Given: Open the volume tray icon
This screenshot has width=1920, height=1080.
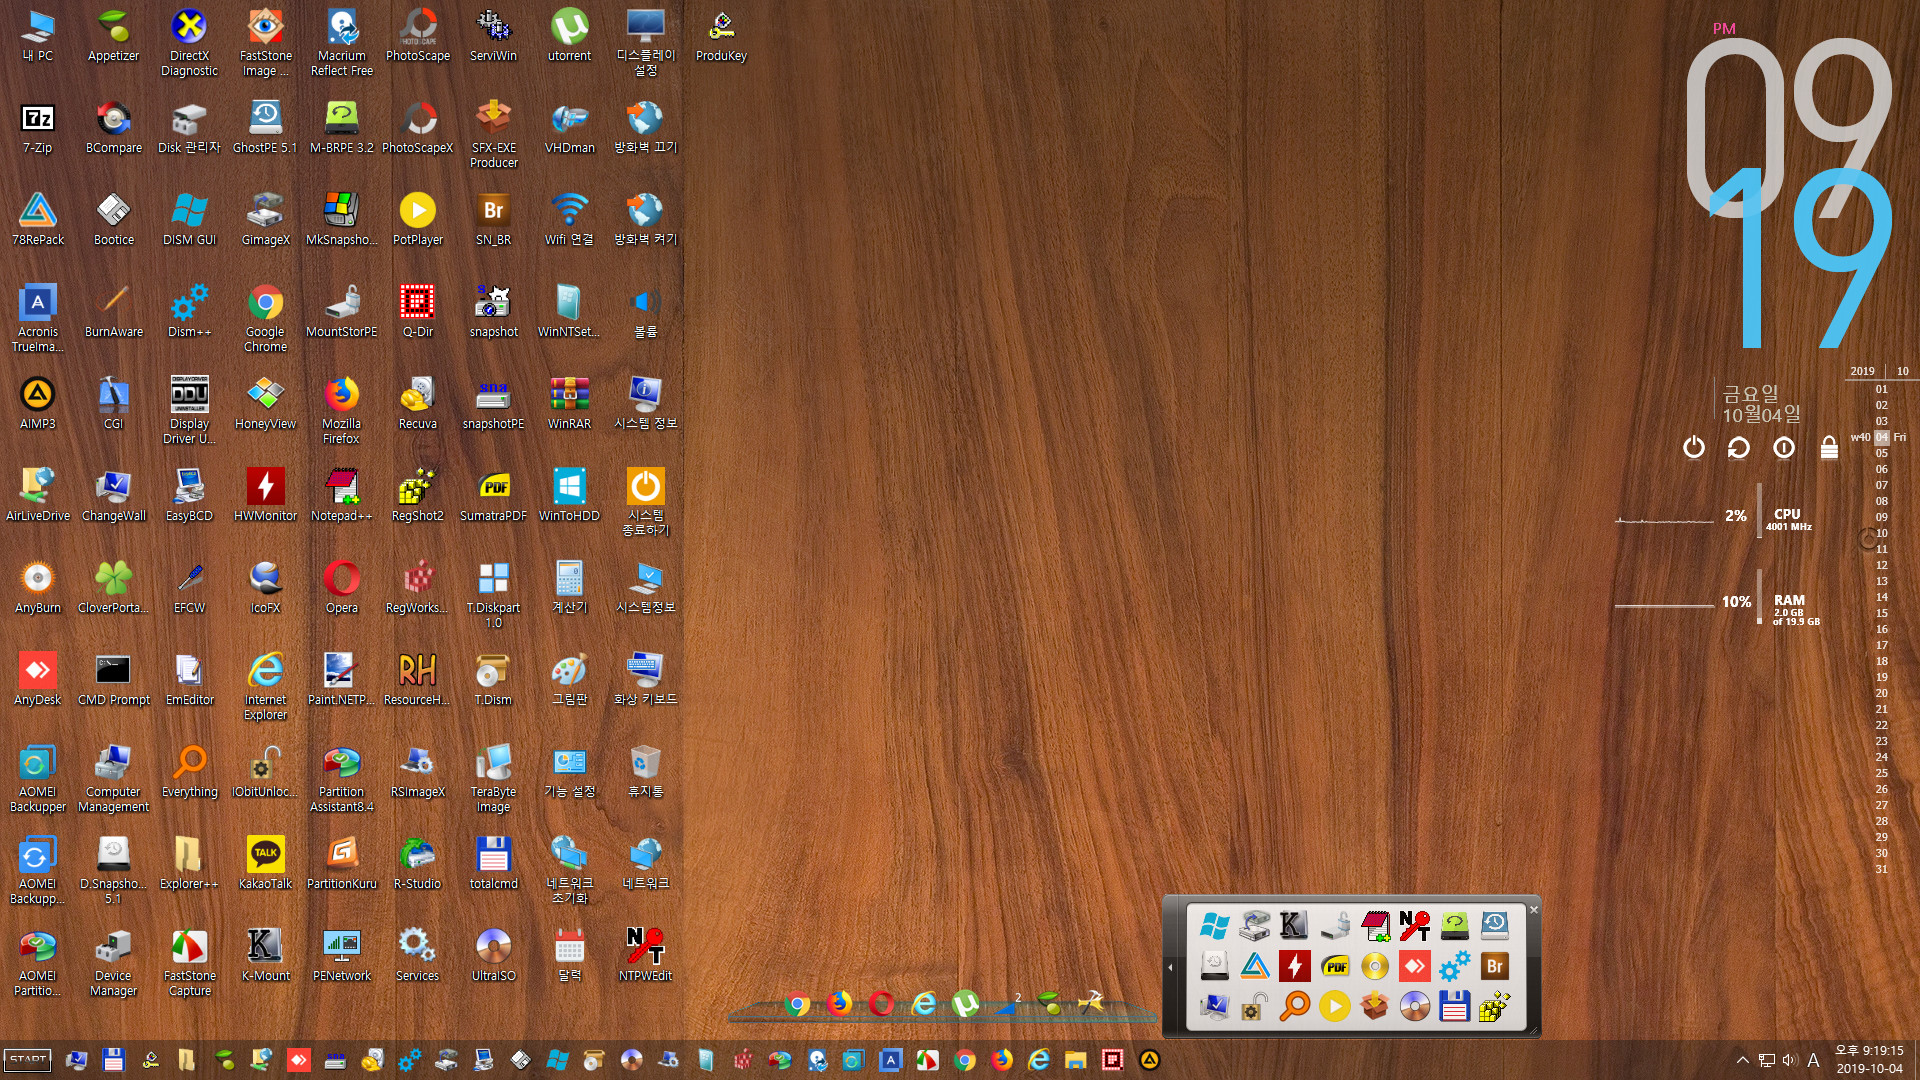Looking at the screenshot, I should [x=1789, y=1060].
